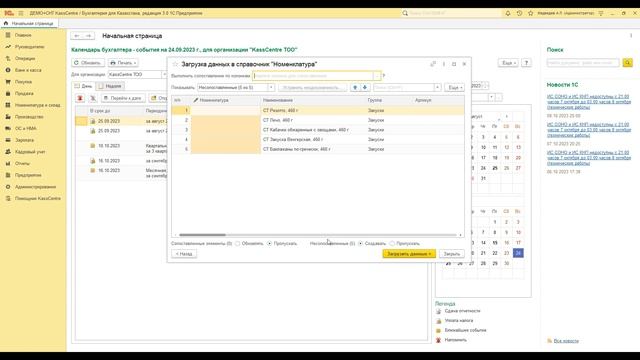Open the Показывать filter dropdown
Image resolution: width=640 pixels, height=360 pixels.
(x=271, y=87)
